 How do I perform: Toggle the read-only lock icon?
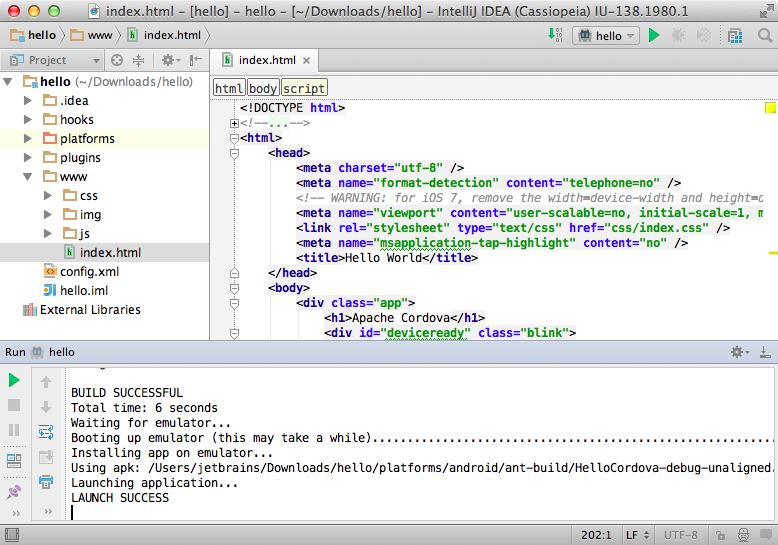pyautogui.click(x=720, y=535)
